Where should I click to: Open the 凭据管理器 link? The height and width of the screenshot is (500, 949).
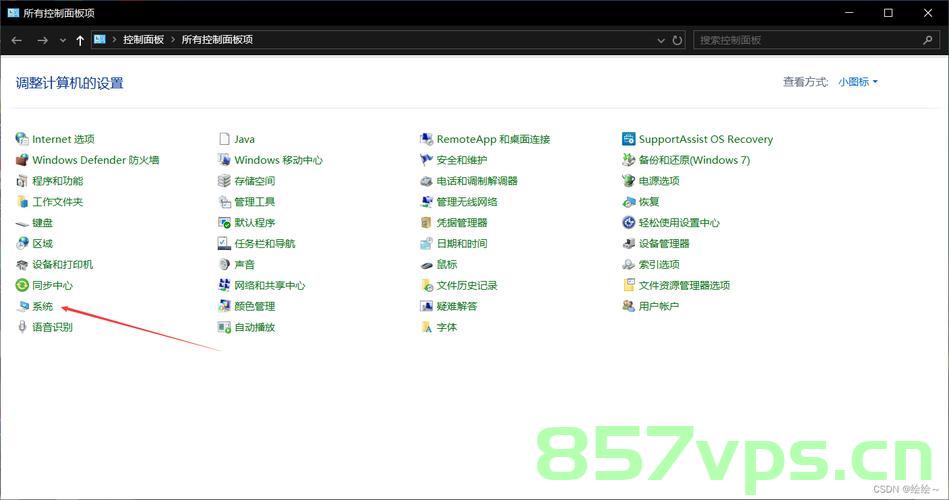tap(462, 223)
